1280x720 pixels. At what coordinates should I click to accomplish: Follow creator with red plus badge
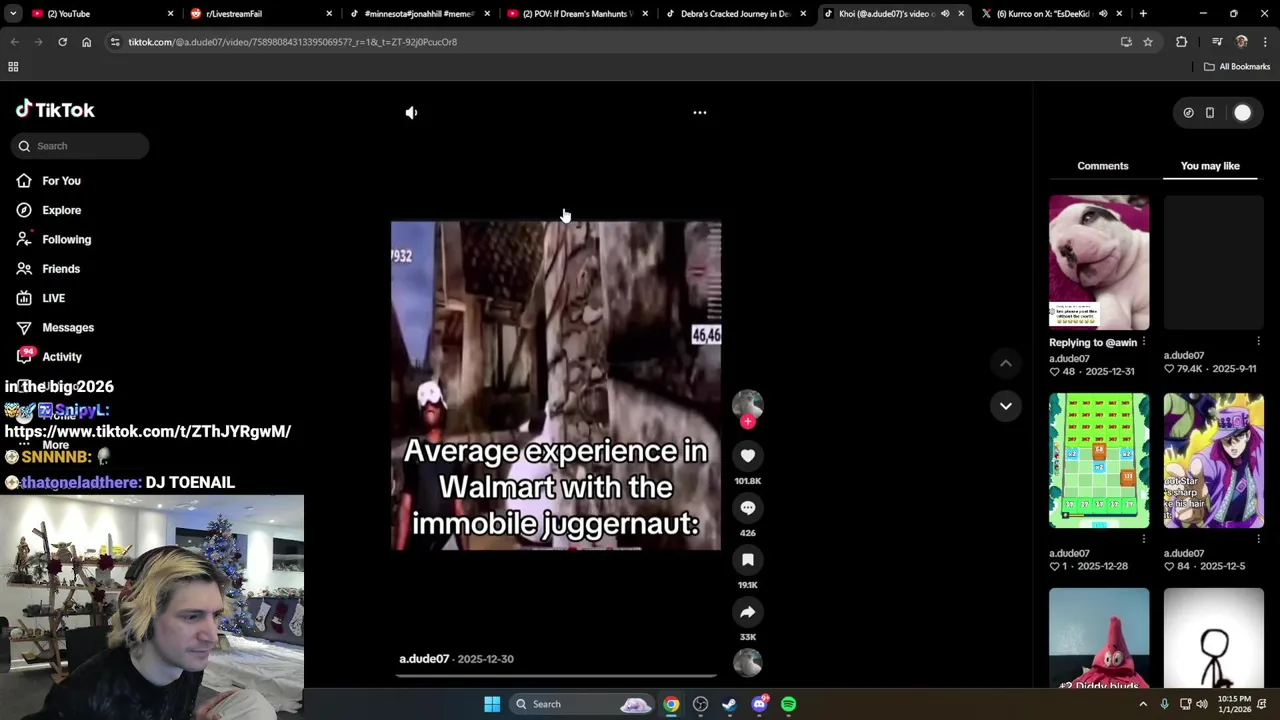click(x=748, y=422)
